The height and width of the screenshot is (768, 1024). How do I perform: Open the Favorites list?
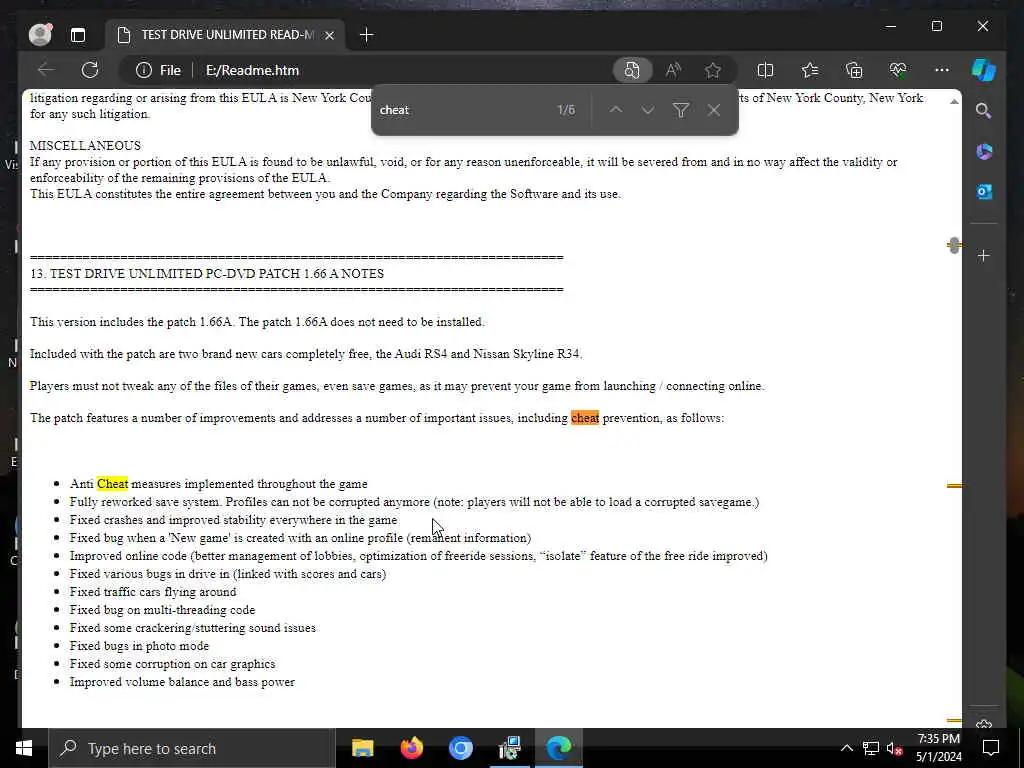pyautogui.click(x=810, y=70)
